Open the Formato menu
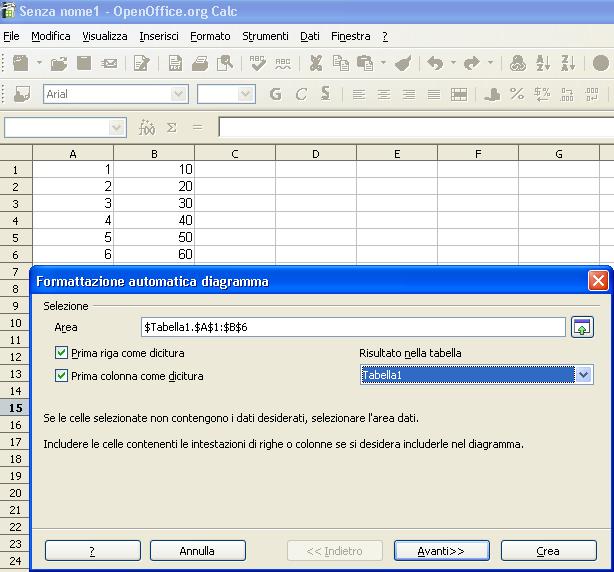 pyautogui.click(x=210, y=36)
